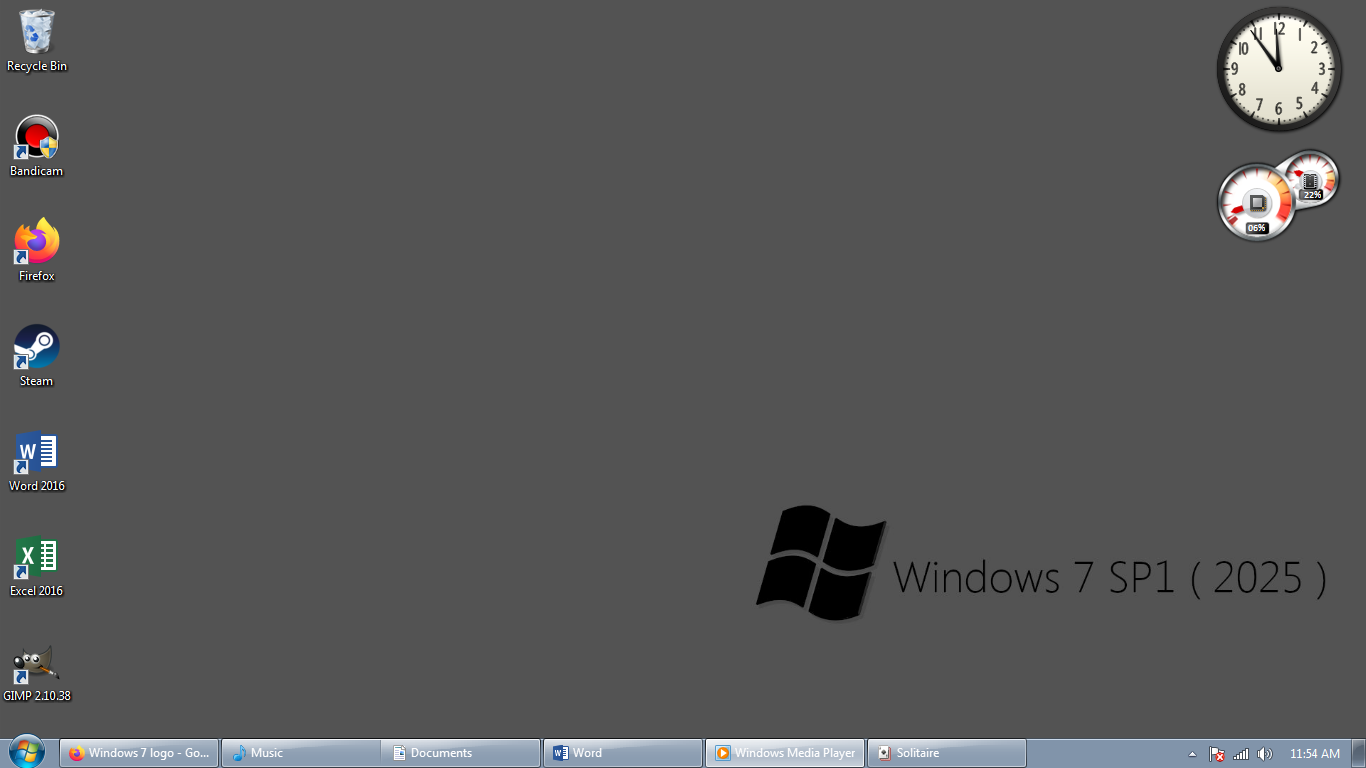Switch to Windows Media Player taskbar button
Viewport: 1366px width, 768px height.
coord(785,753)
